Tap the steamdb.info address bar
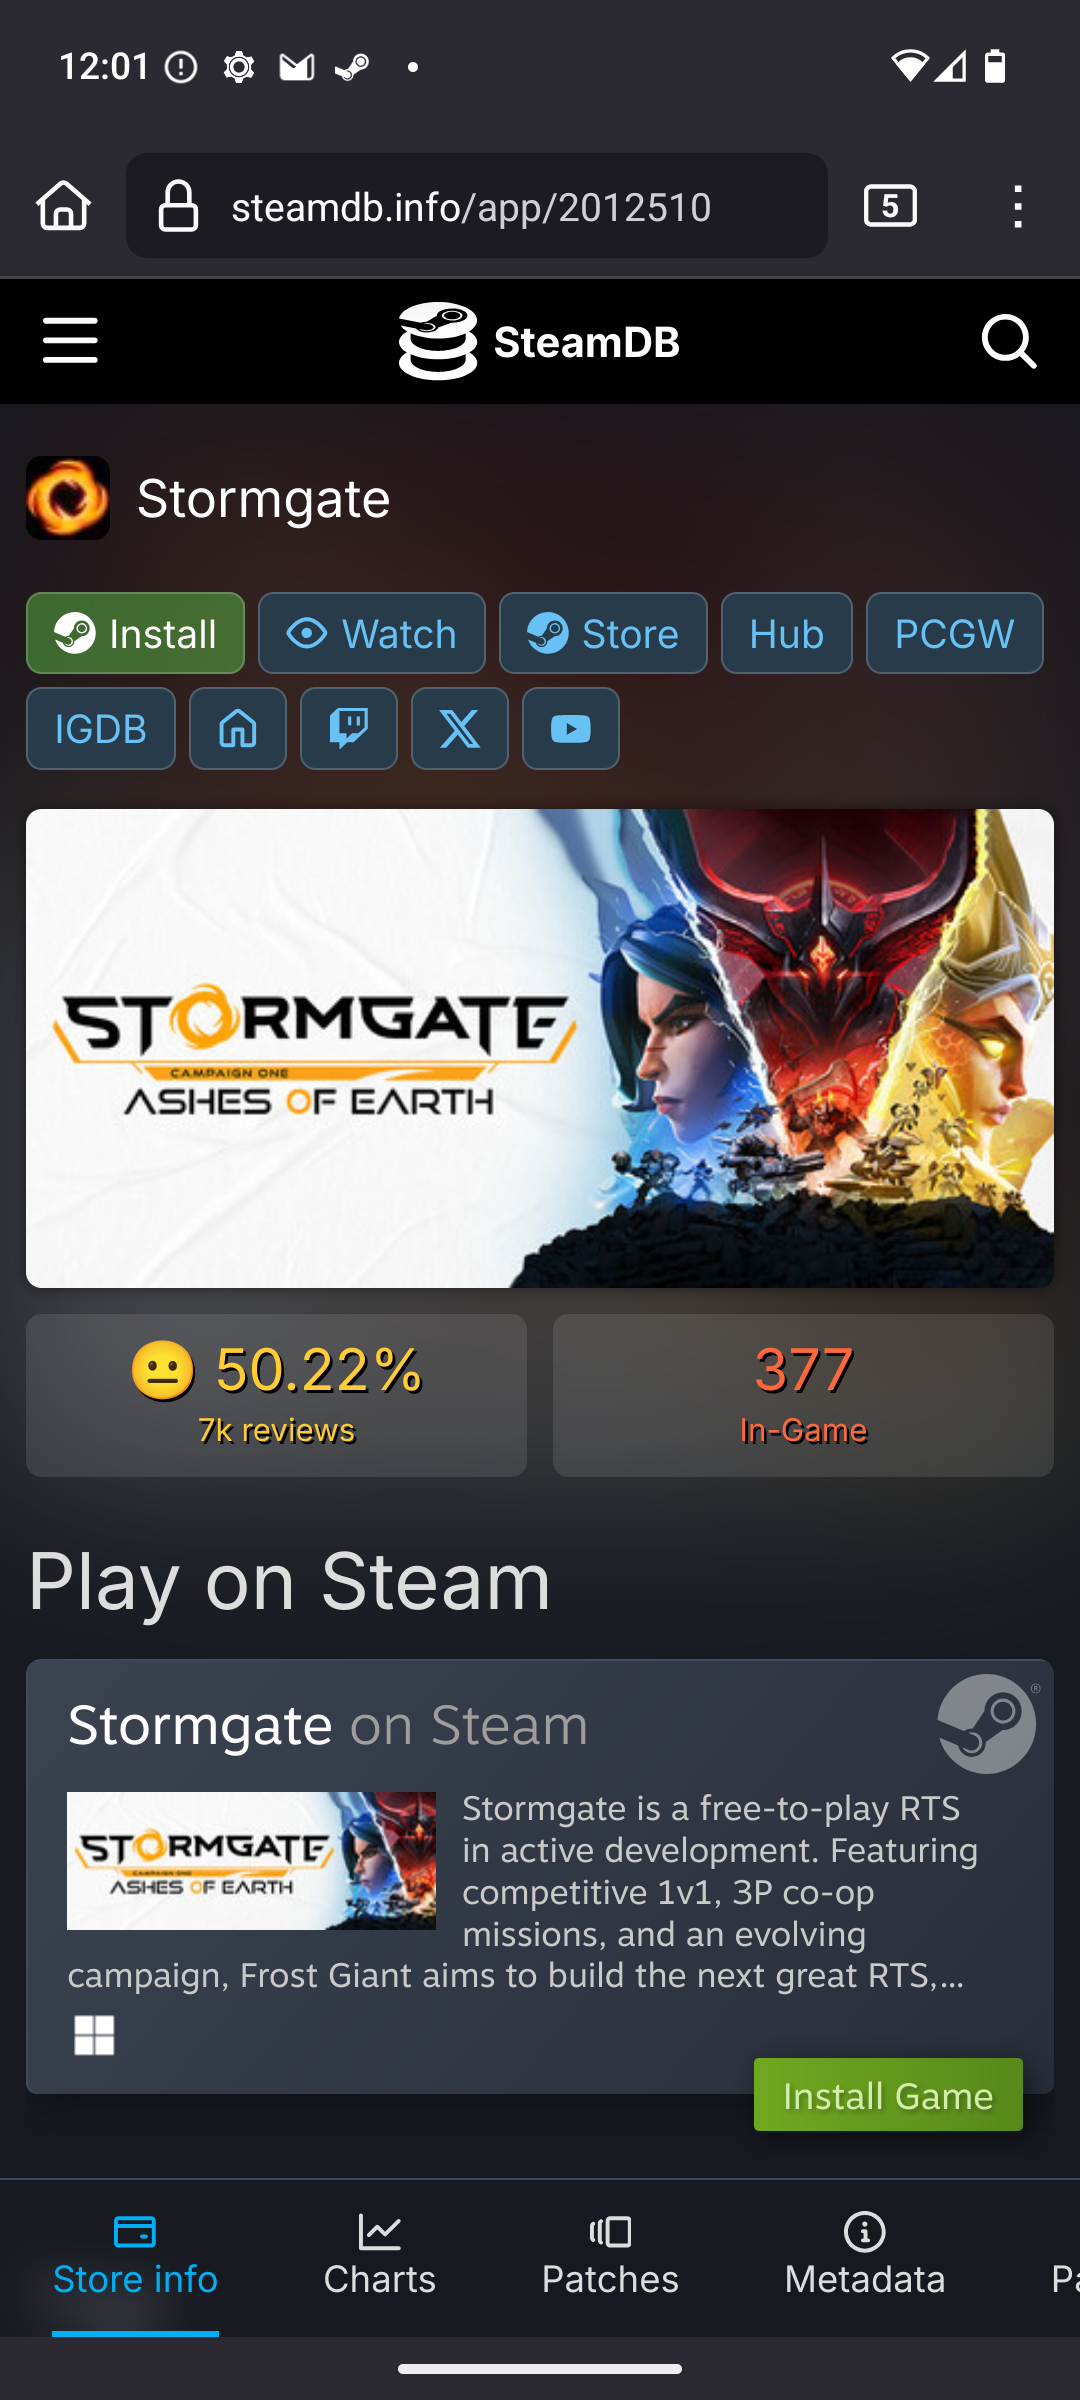Image resolution: width=1080 pixels, height=2400 pixels. (x=477, y=206)
